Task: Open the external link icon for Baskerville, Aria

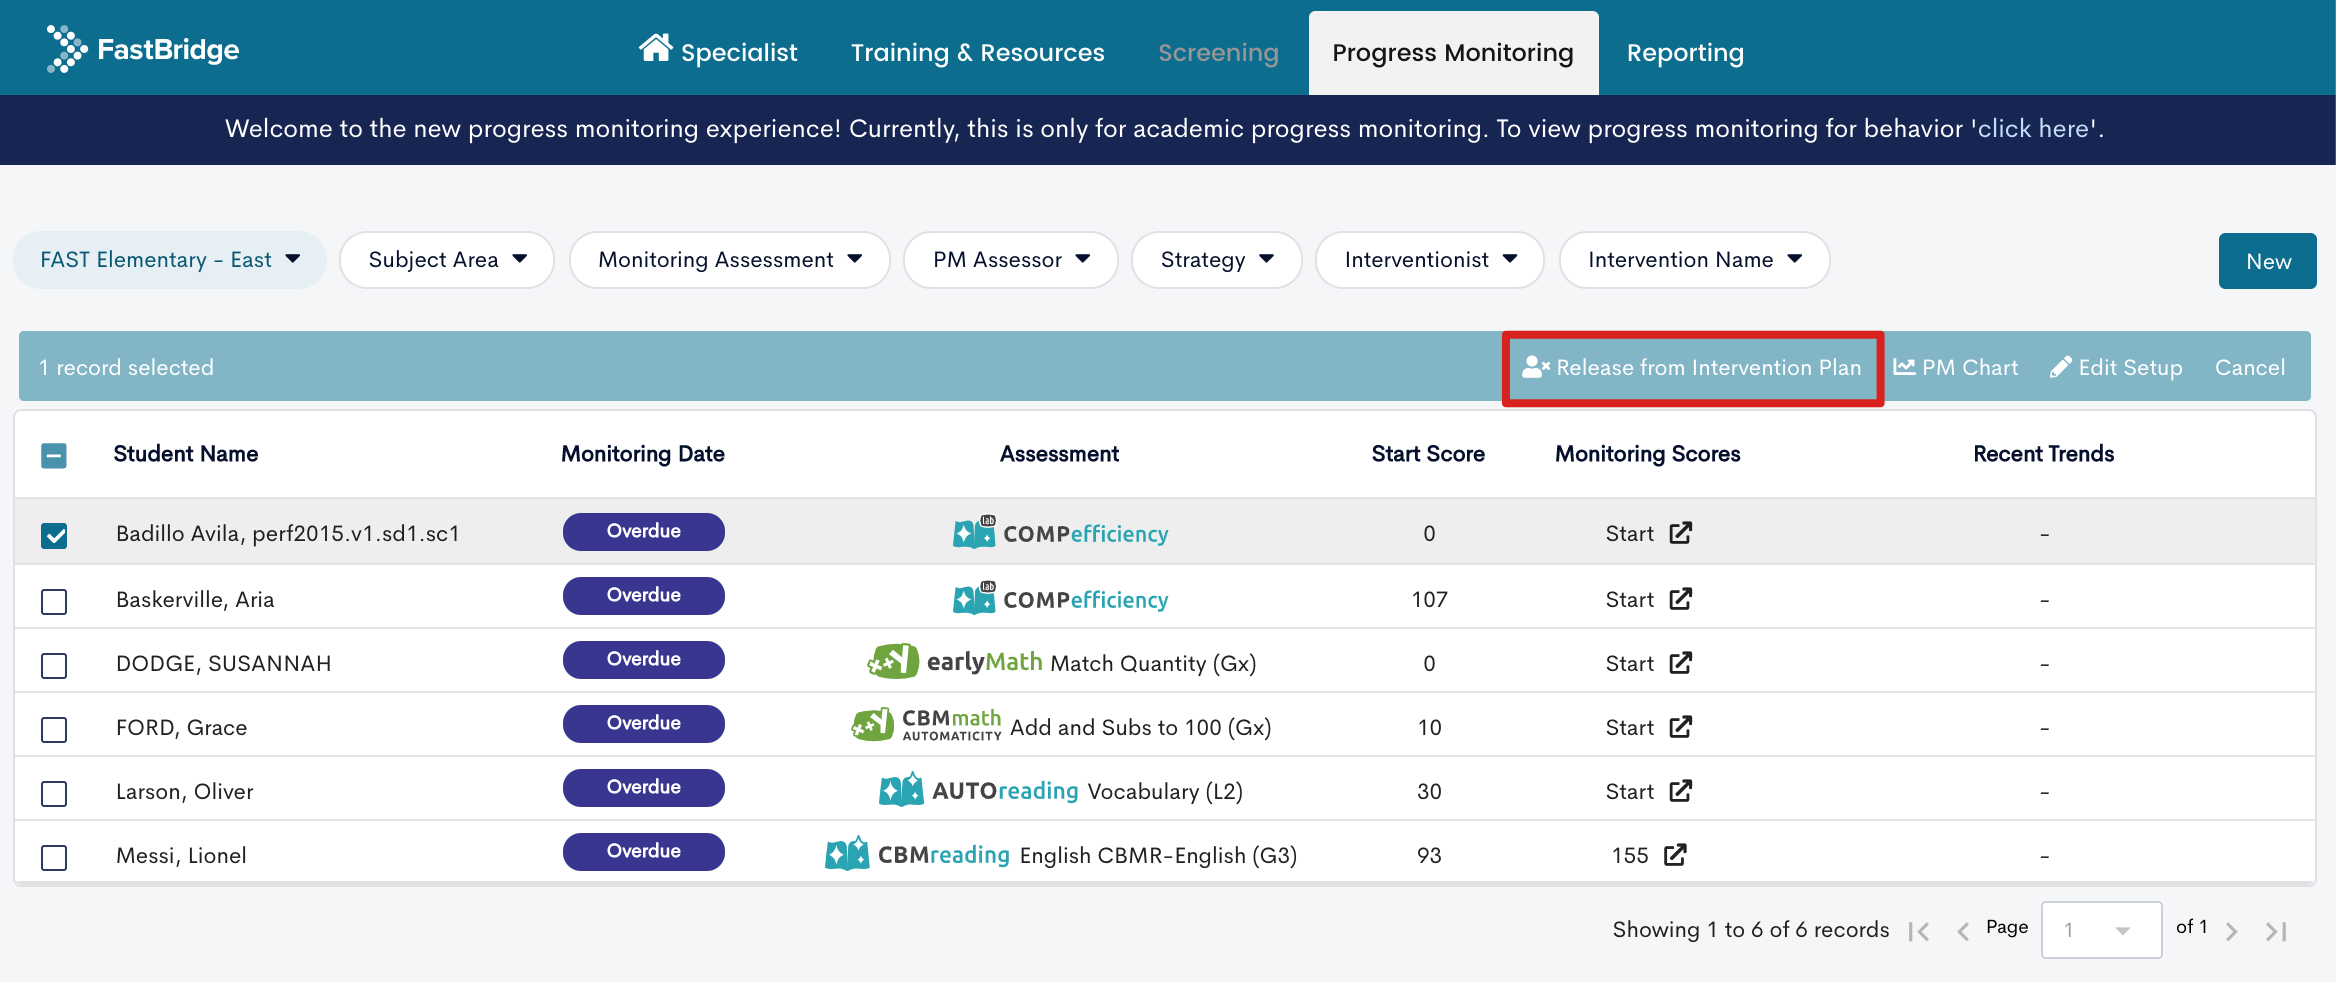Action: click(1681, 598)
